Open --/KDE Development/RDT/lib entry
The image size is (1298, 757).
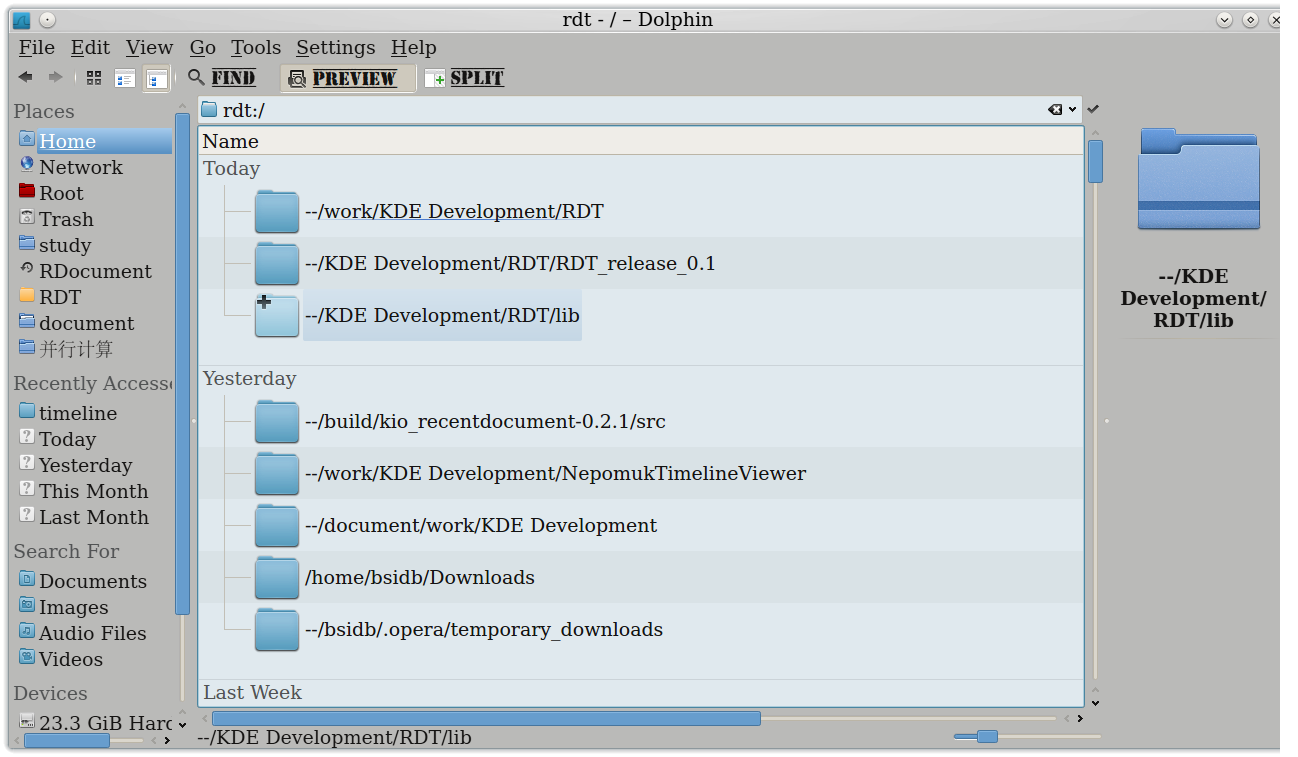(442, 316)
